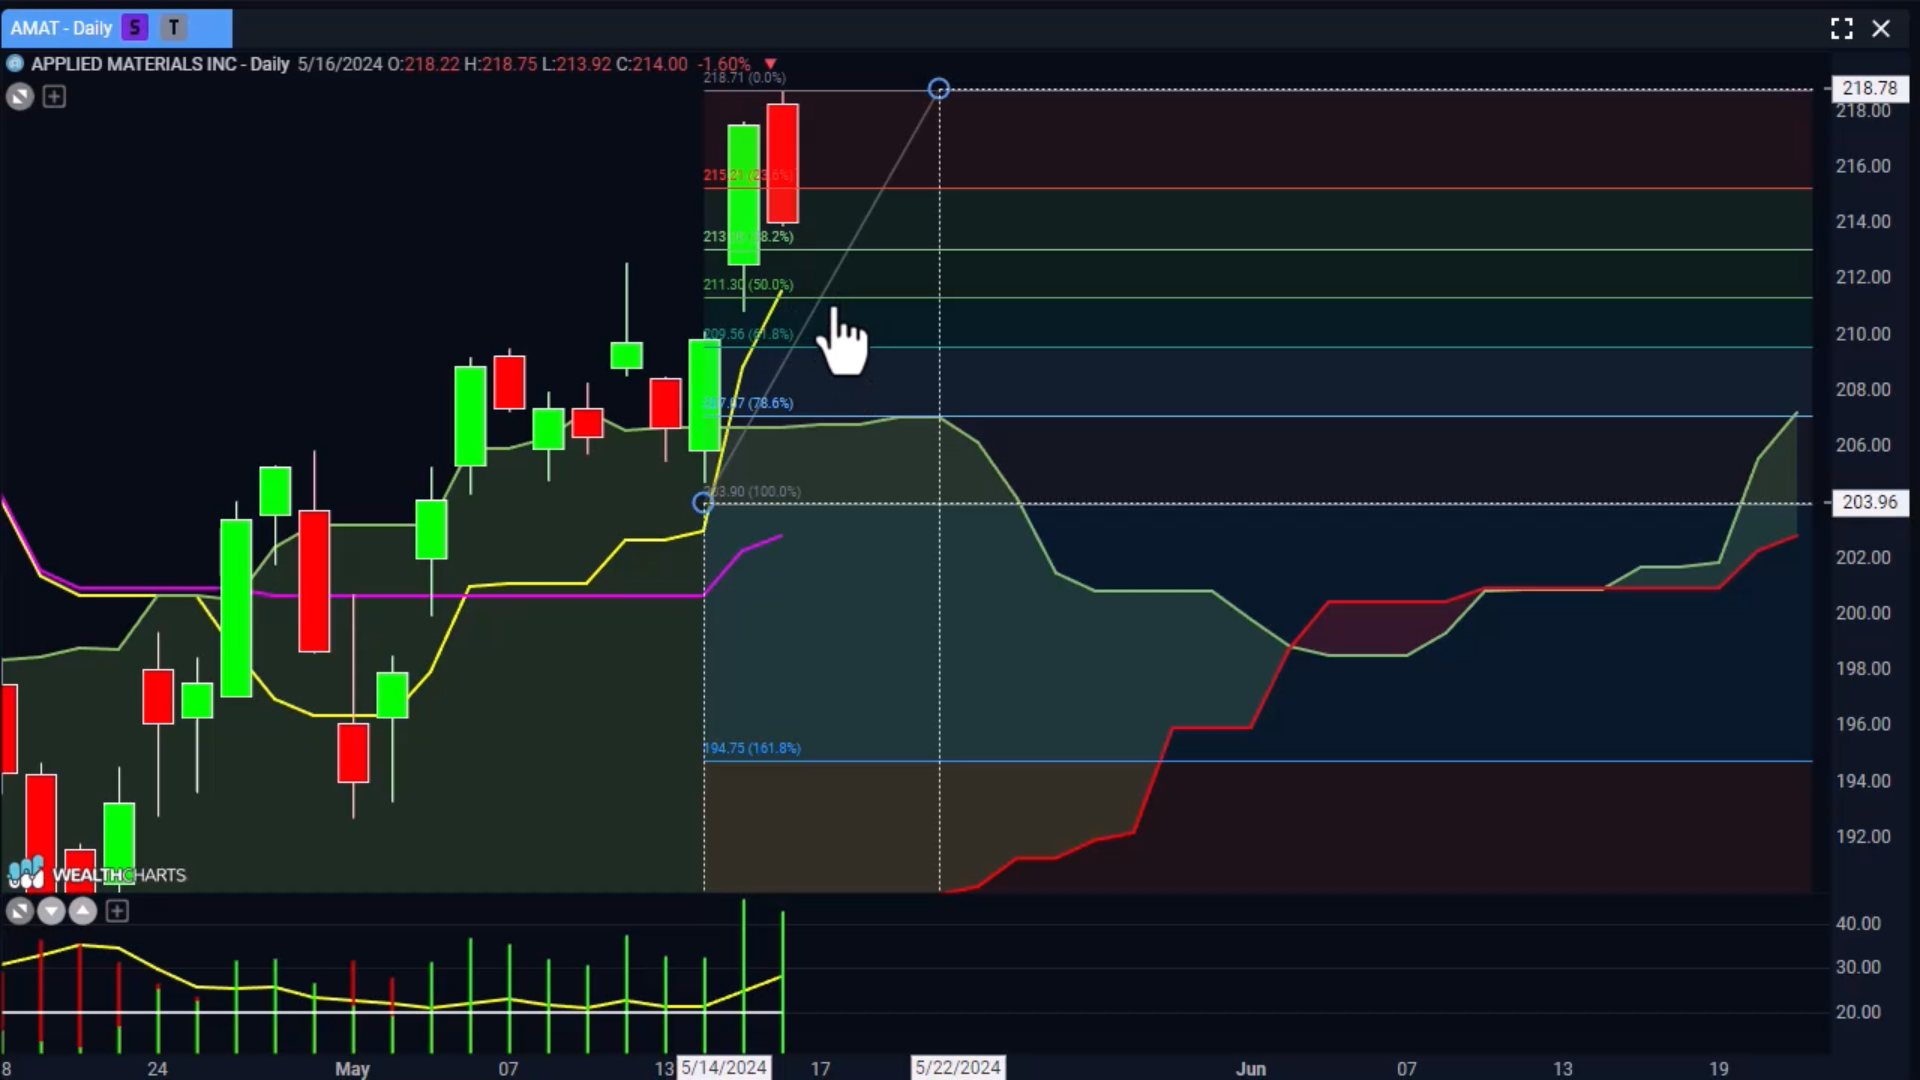Select the 194.75 (161.8%) Fibonacci level label
1920x1080 pixels.
pos(752,748)
